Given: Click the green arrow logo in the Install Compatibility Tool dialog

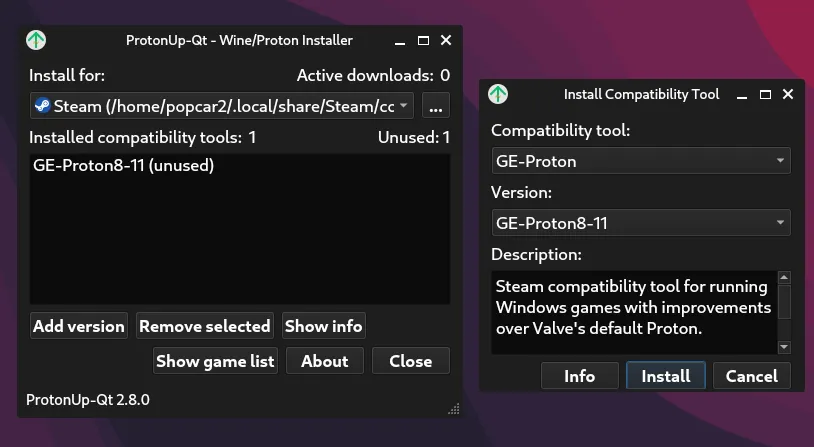Looking at the screenshot, I should tap(498, 94).
